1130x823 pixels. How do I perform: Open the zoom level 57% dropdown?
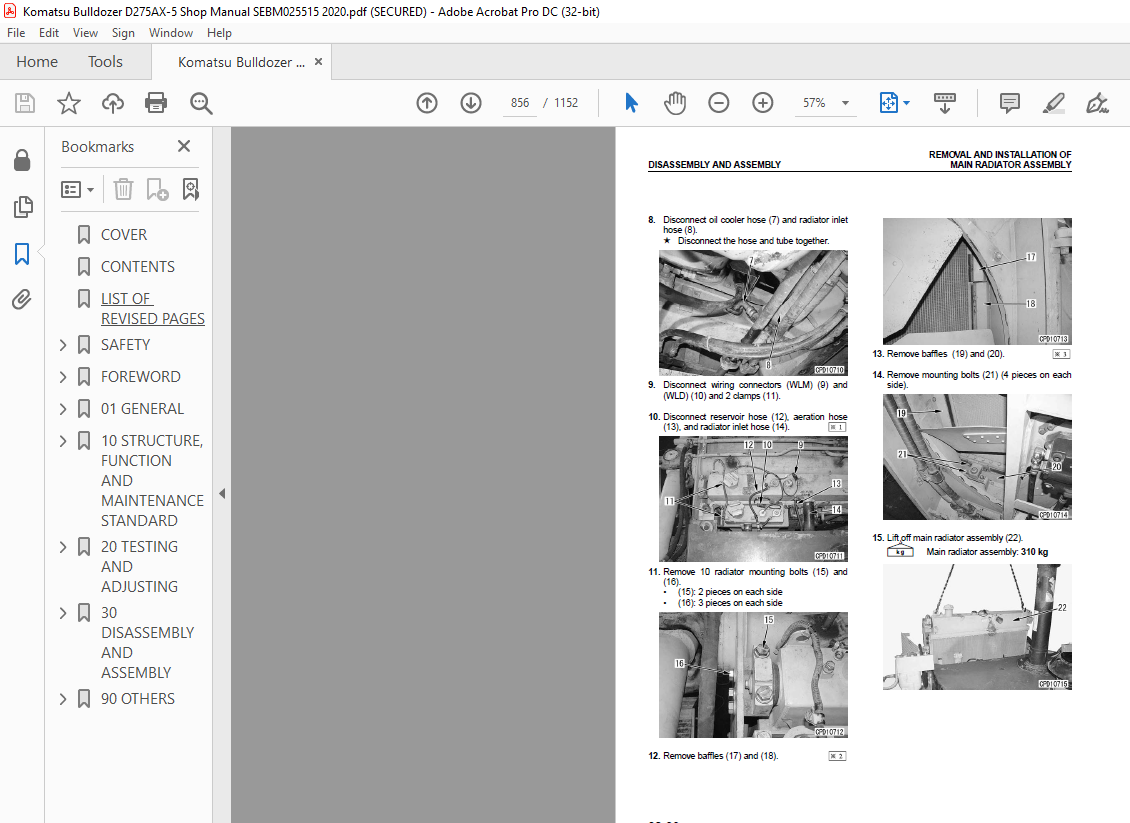tap(845, 103)
